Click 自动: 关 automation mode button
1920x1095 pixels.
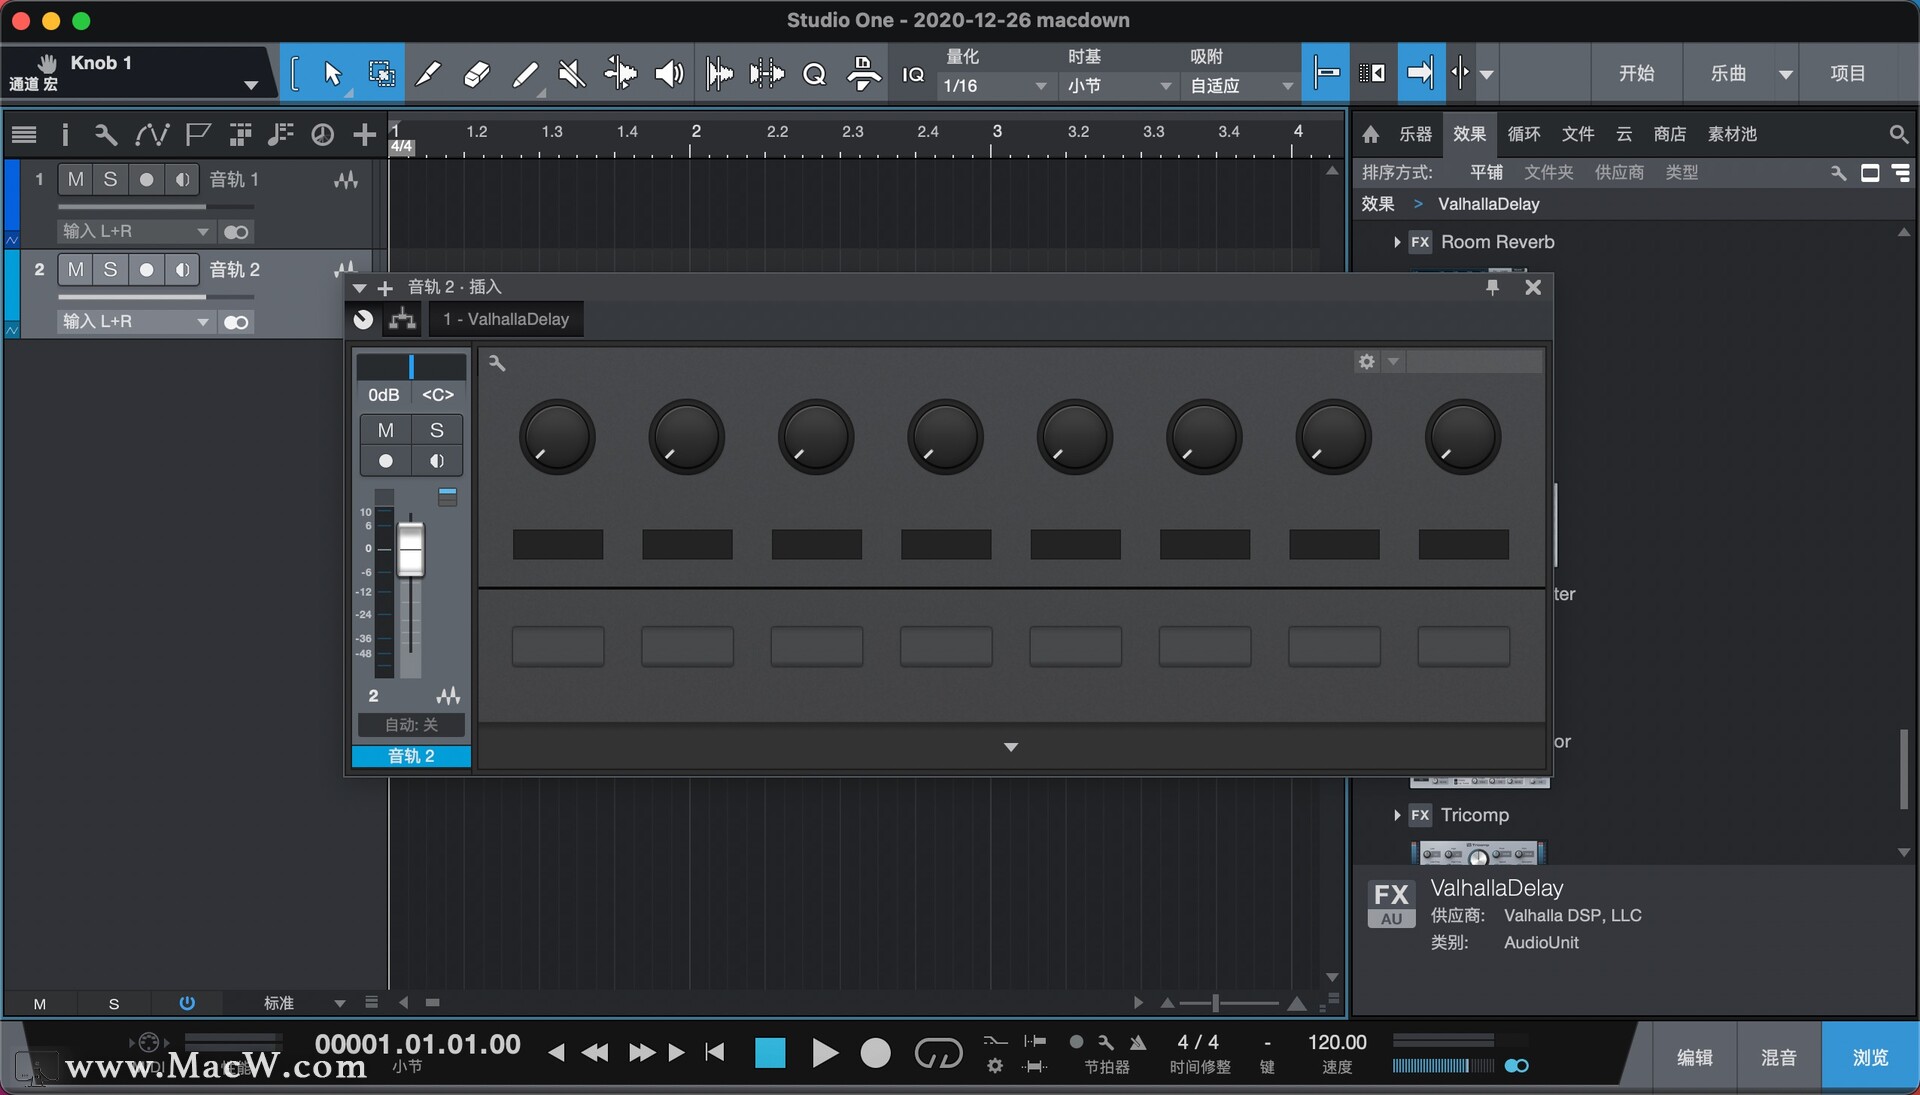411,725
